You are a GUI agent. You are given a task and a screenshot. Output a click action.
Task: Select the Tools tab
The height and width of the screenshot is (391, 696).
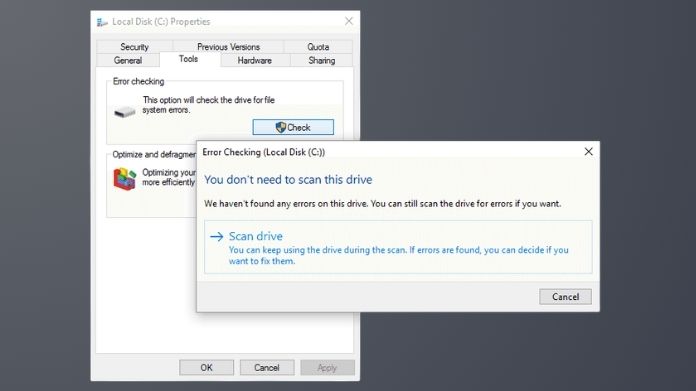coord(189,59)
